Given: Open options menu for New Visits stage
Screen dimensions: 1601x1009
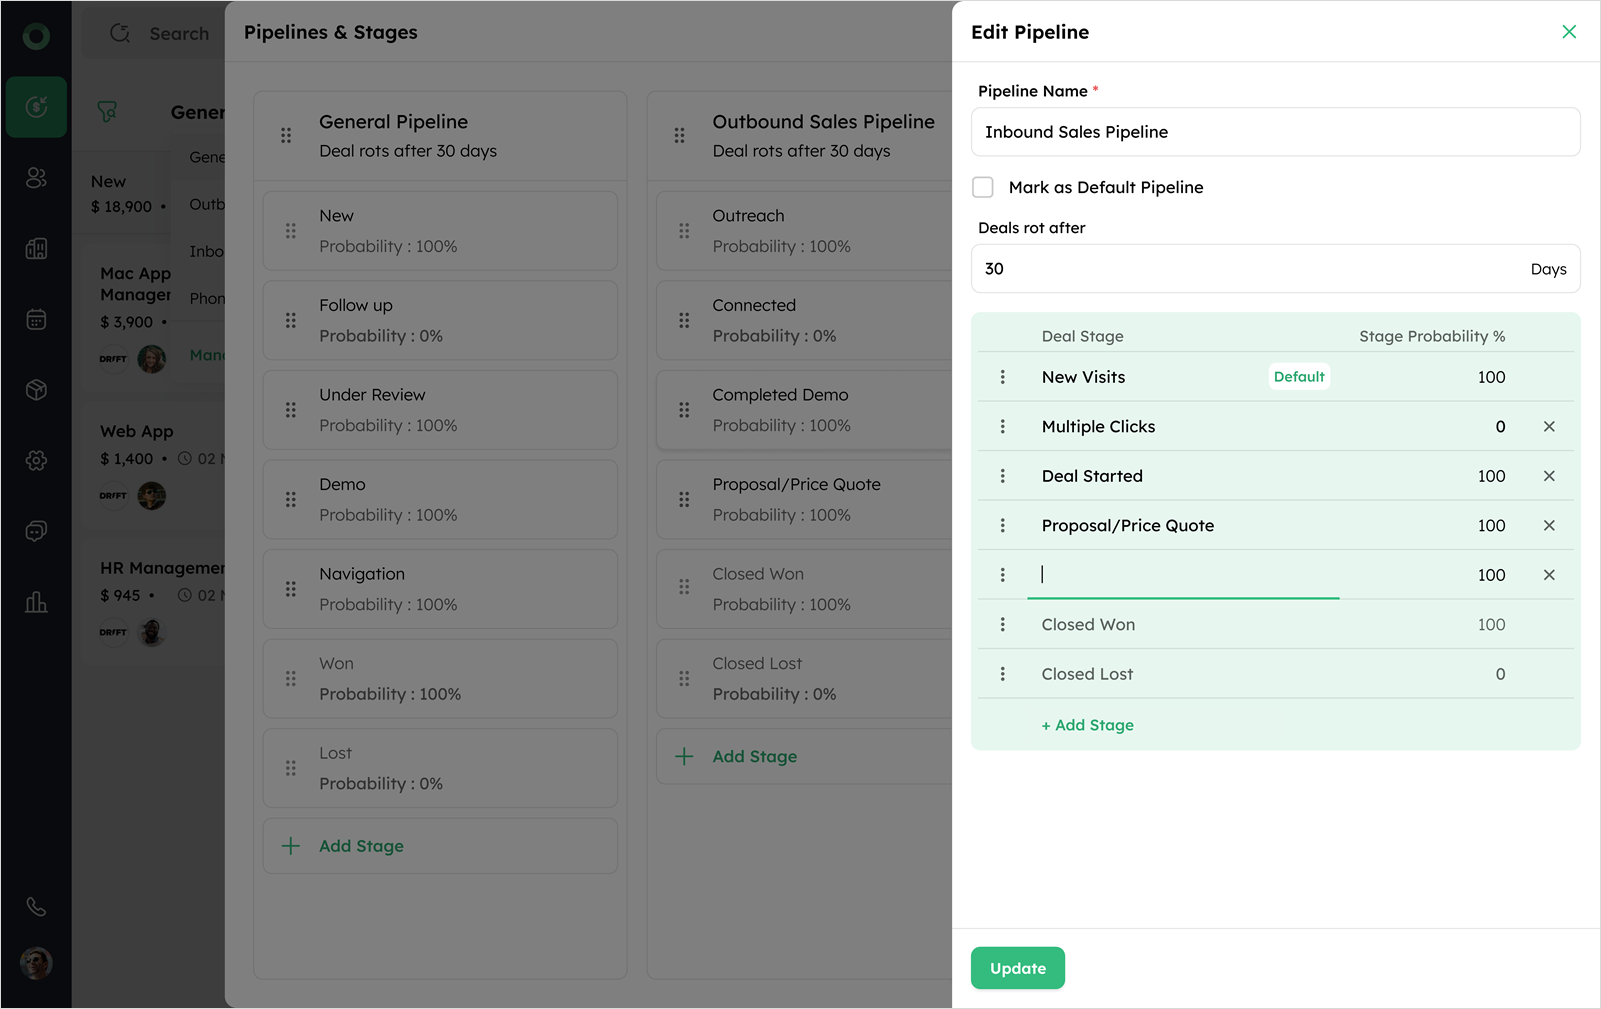Looking at the screenshot, I should 1003,377.
